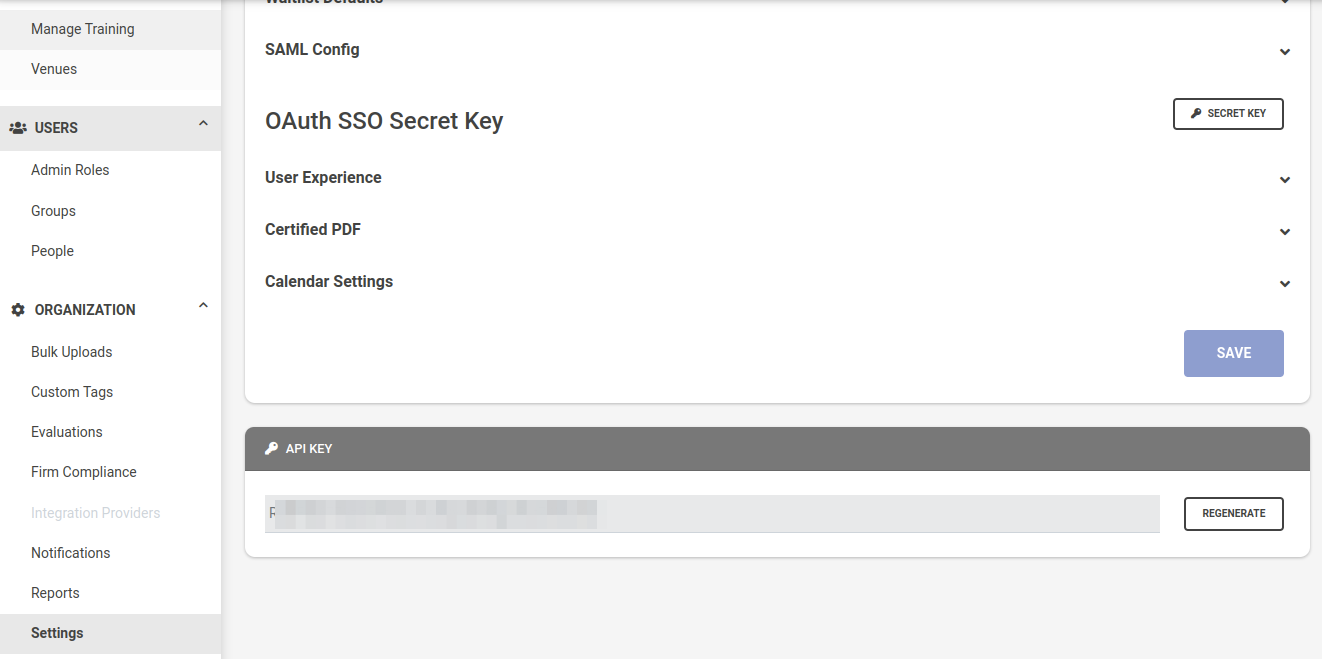The height and width of the screenshot is (659, 1322).
Task: Go to Venues in sidebar
Action: coord(54,69)
